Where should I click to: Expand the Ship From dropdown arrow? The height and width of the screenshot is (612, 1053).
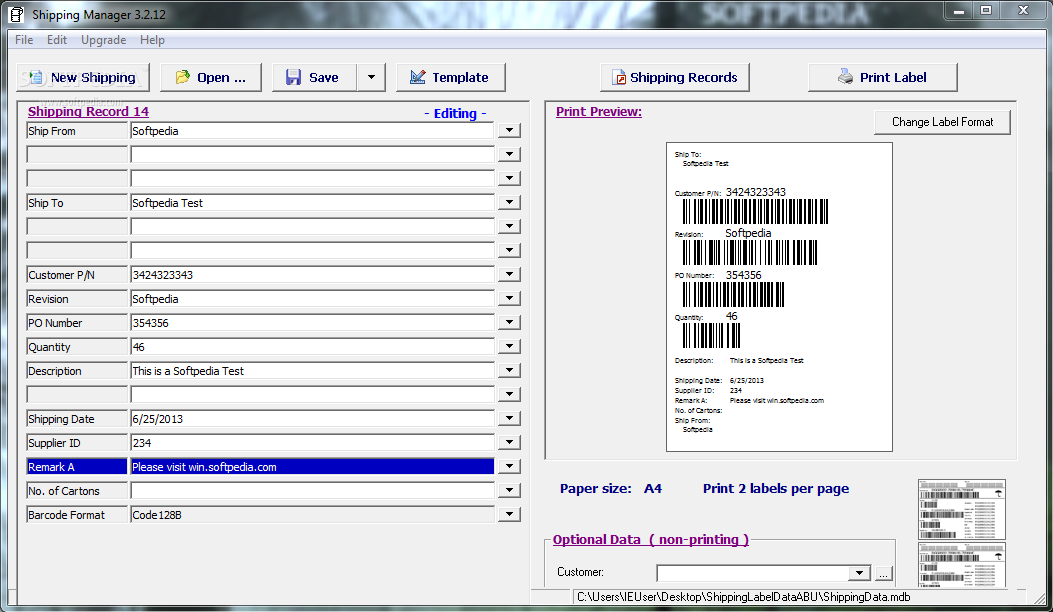(x=510, y=130)
